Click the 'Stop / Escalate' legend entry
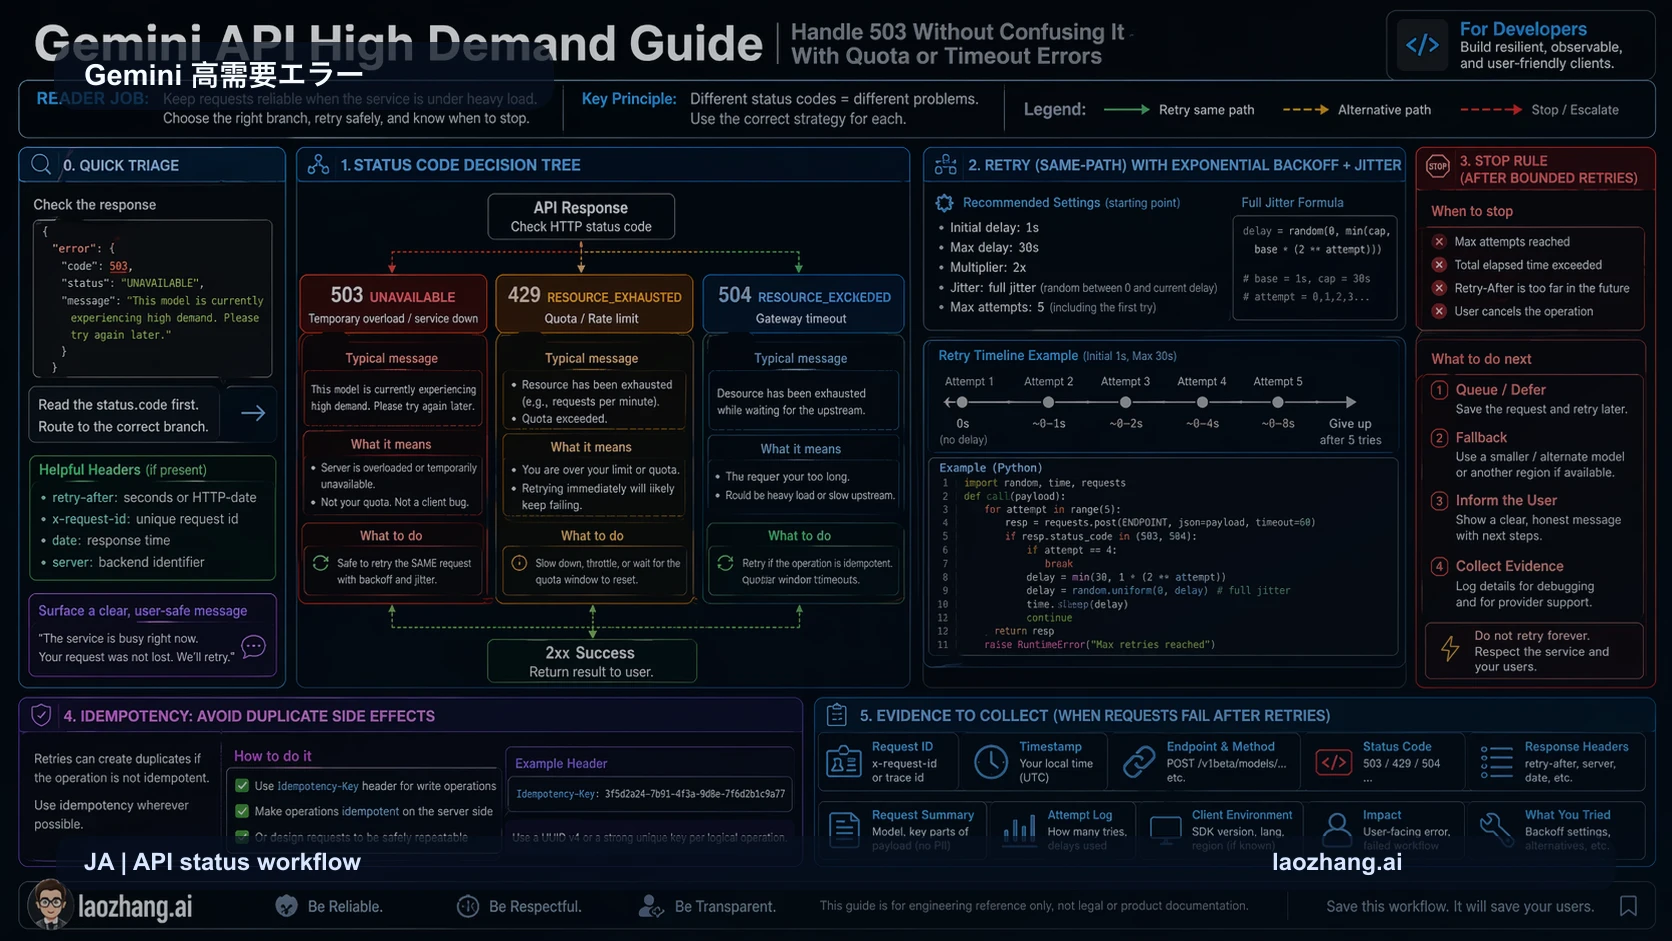Viewport: 1672px width, 941px height. tap(1540, 110)
